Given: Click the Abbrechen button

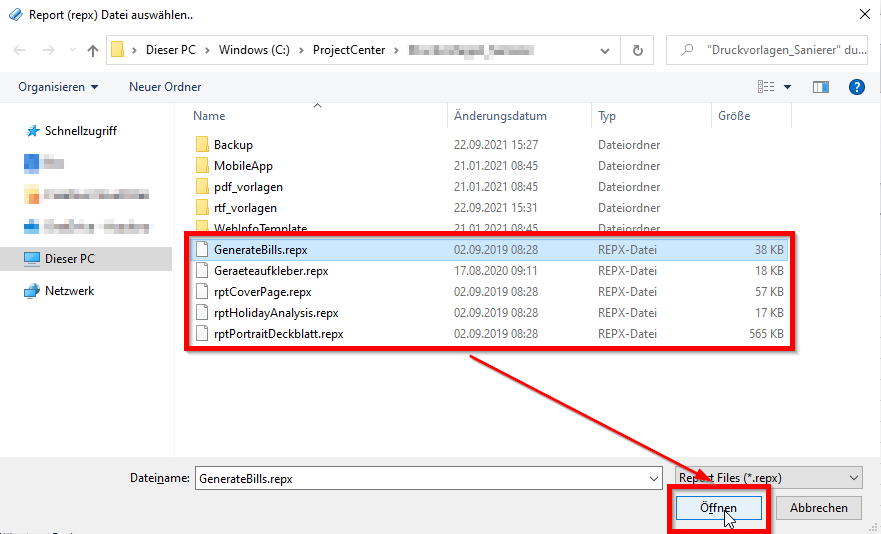Looking at the screenshot, I should pyautogui.click(x=818, y=508).
